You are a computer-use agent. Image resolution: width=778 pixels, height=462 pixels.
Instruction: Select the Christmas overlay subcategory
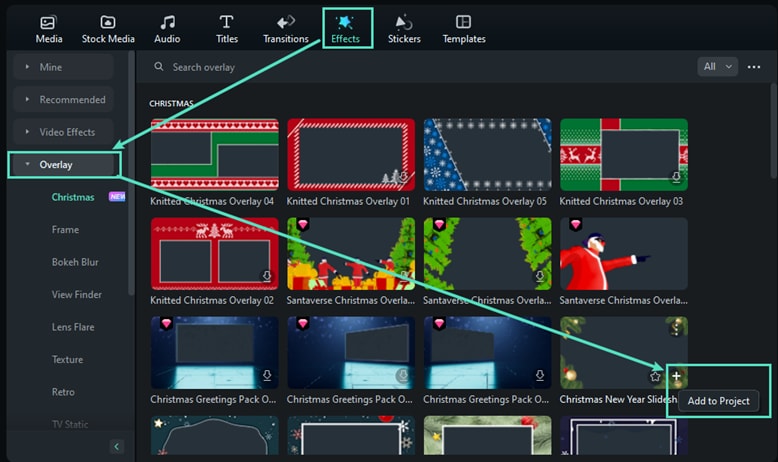pos(73,197)
